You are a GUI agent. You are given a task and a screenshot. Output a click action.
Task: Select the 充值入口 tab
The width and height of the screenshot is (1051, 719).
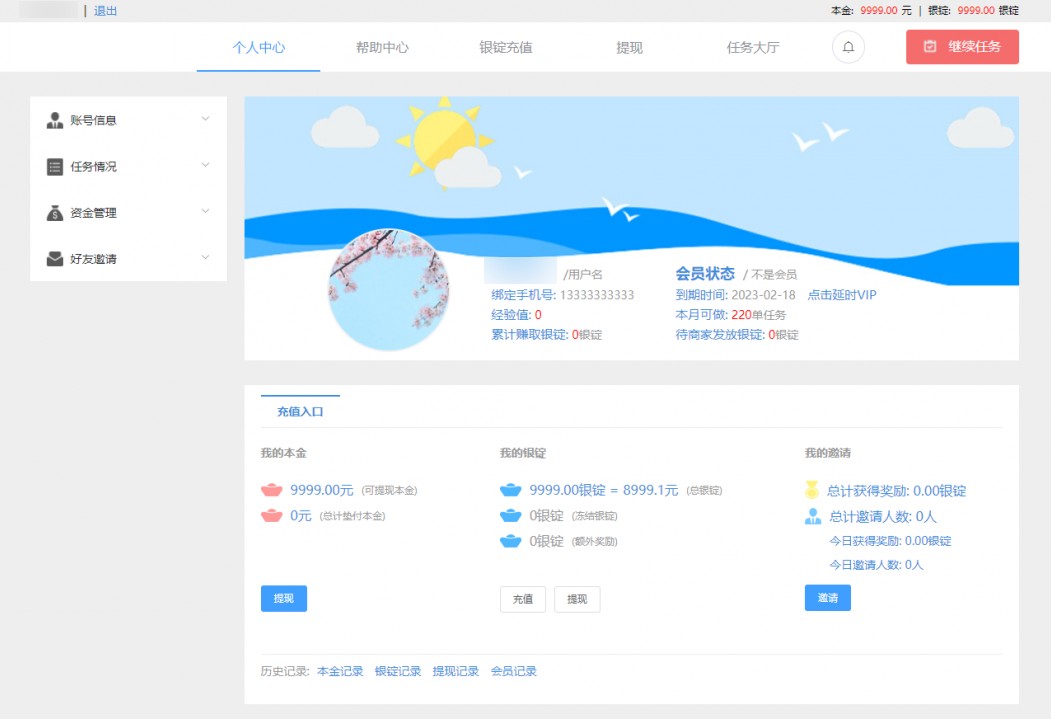[300, 411]
